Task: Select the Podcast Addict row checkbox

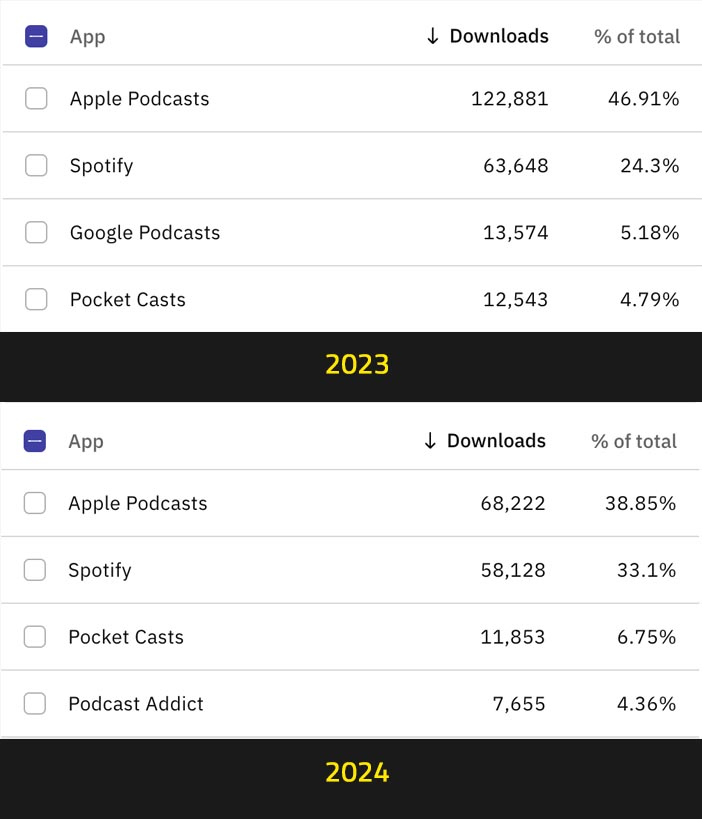Action: 34,704
